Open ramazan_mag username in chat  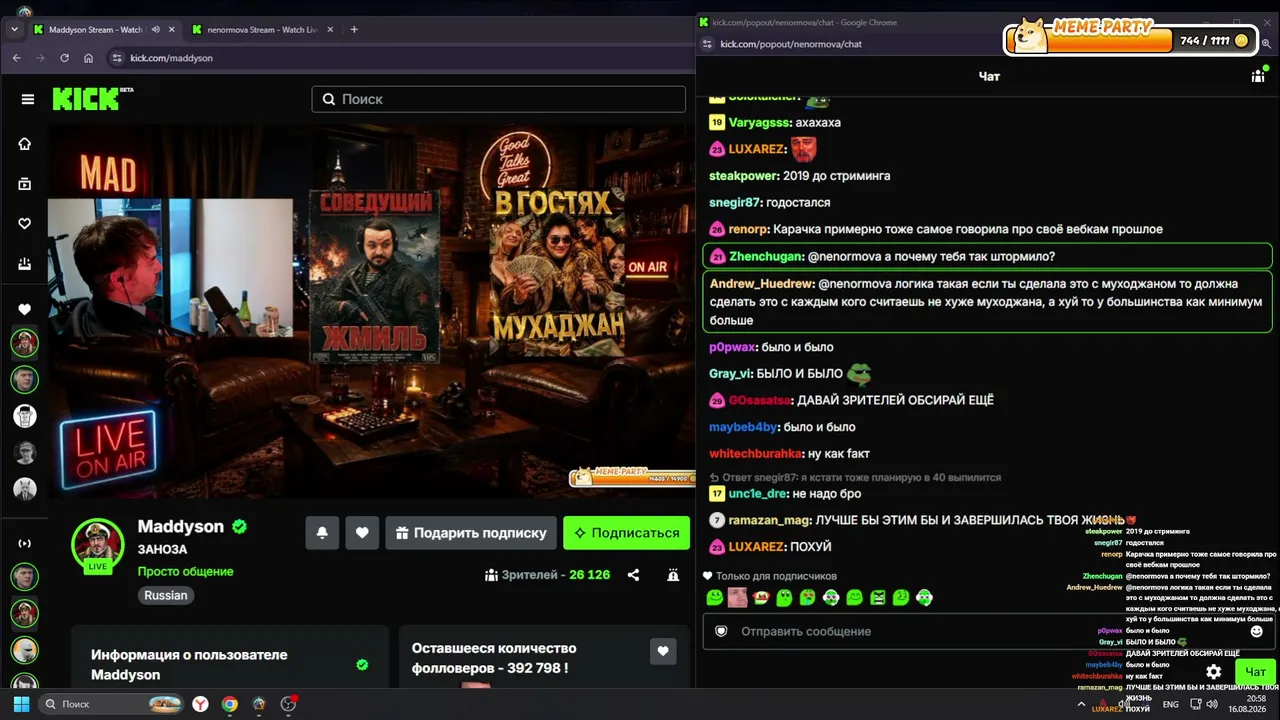click(x=769, y=520)
